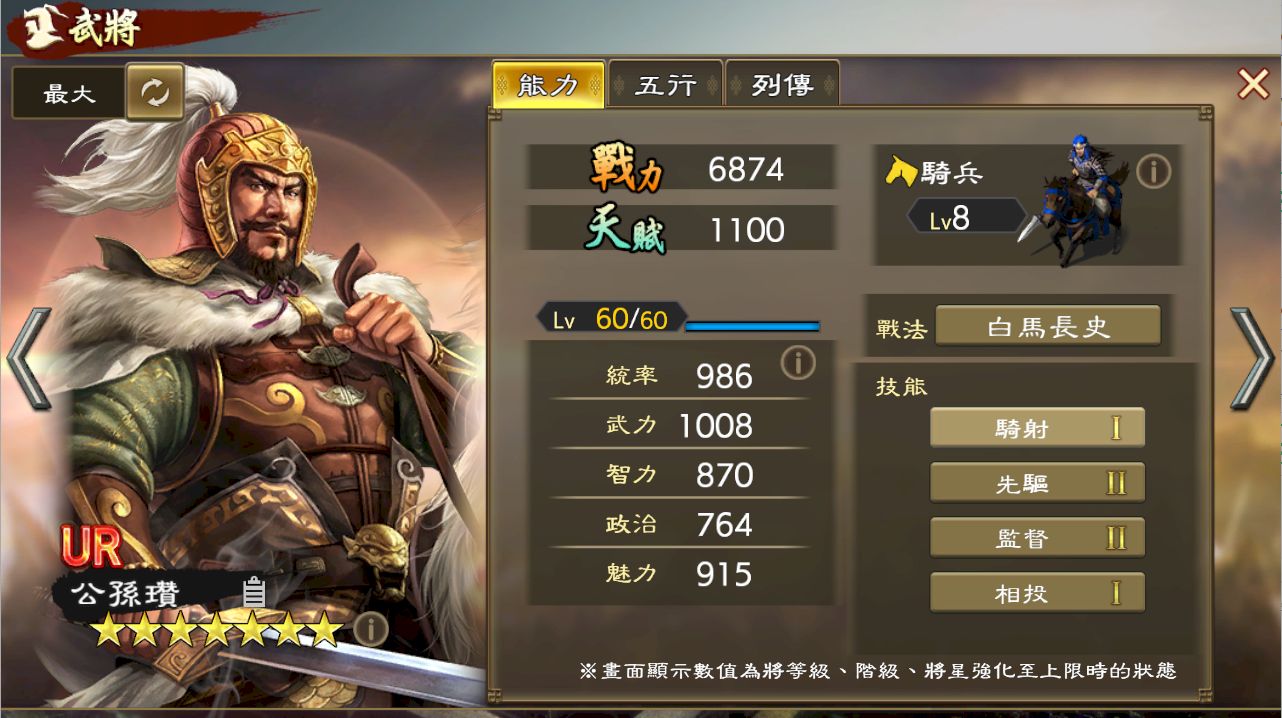Click the refresh arrows icon beside 最大

155,93
